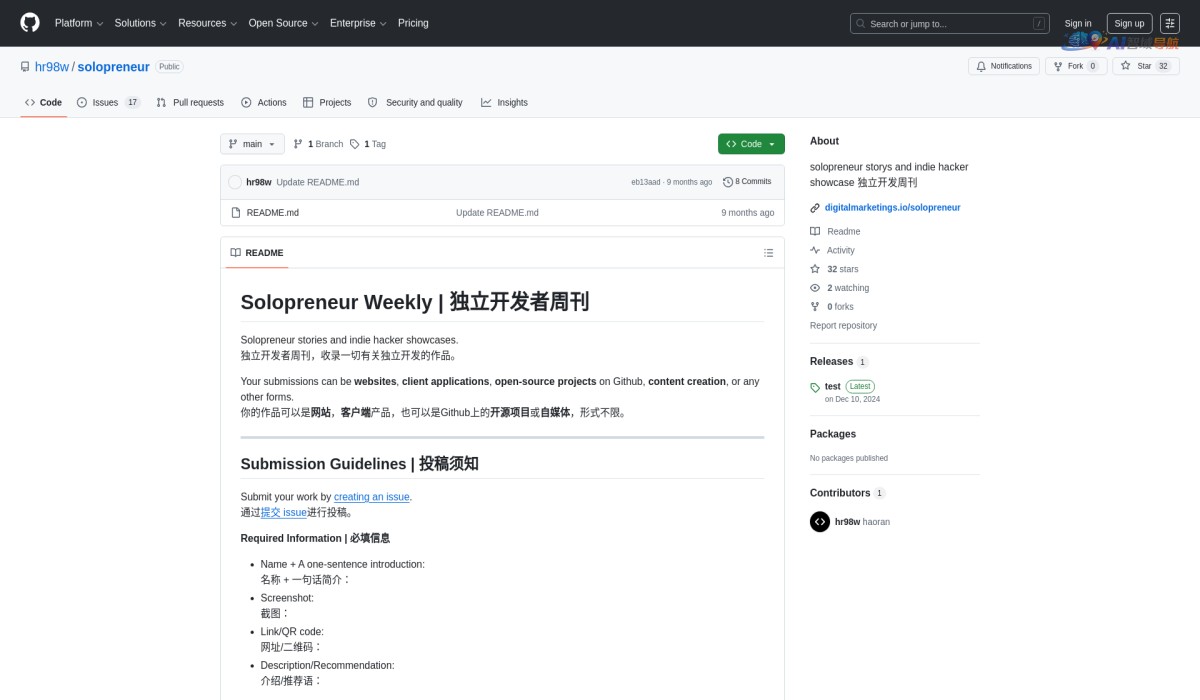Open the Pull requests tab
Screen dimensions: 1200x700
point(190,102)
